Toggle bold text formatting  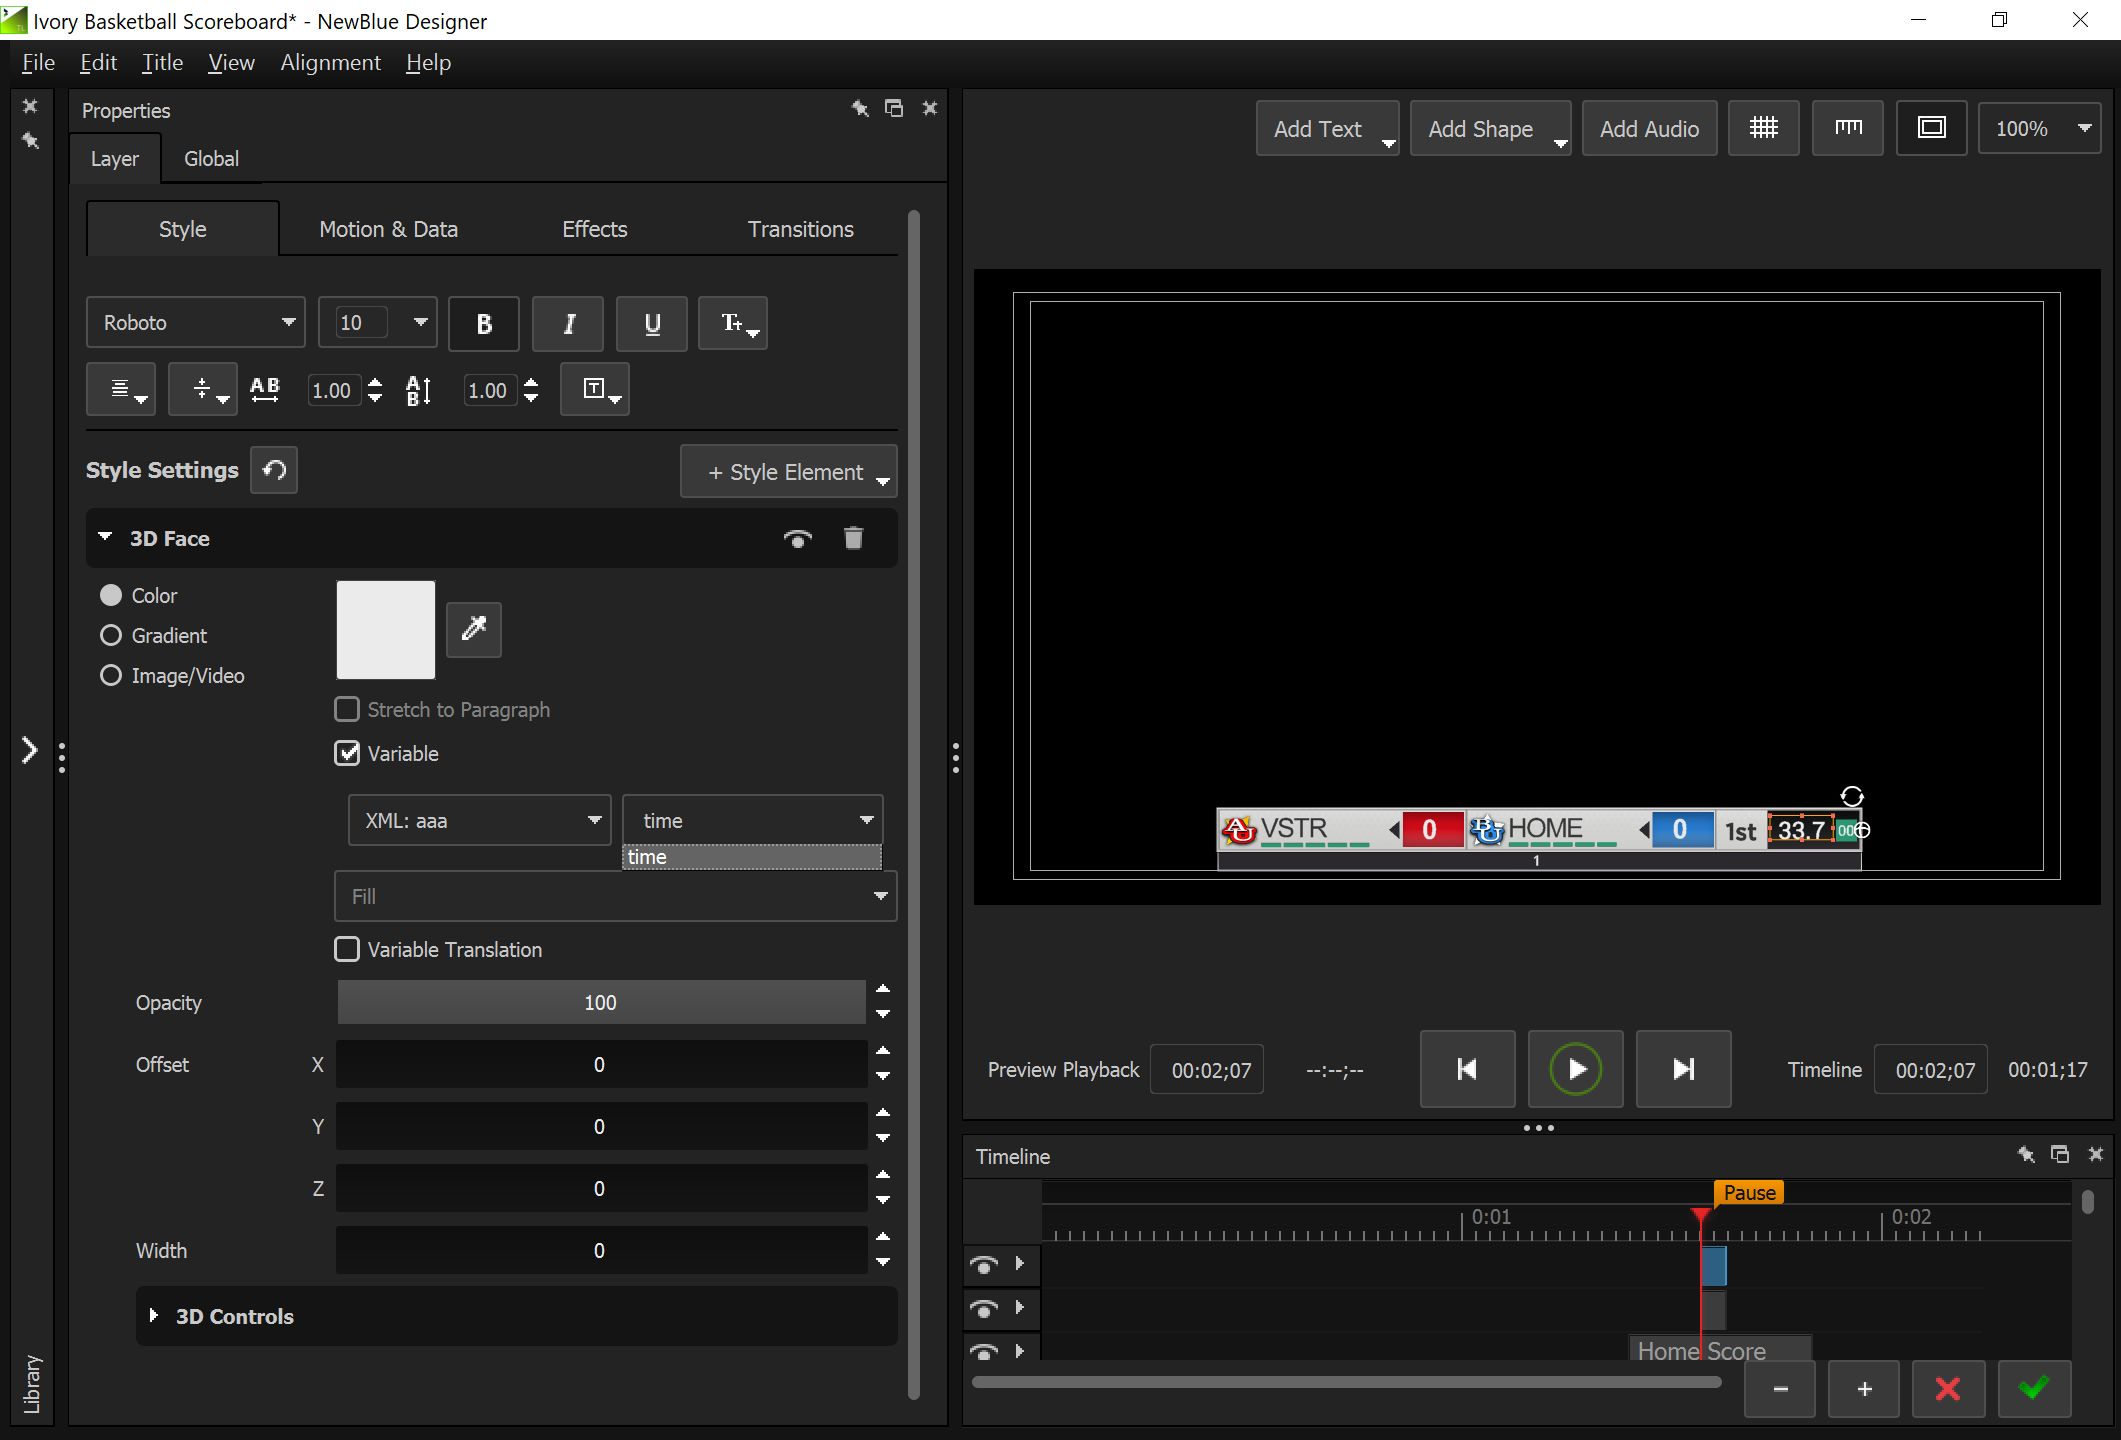point(484,324)
